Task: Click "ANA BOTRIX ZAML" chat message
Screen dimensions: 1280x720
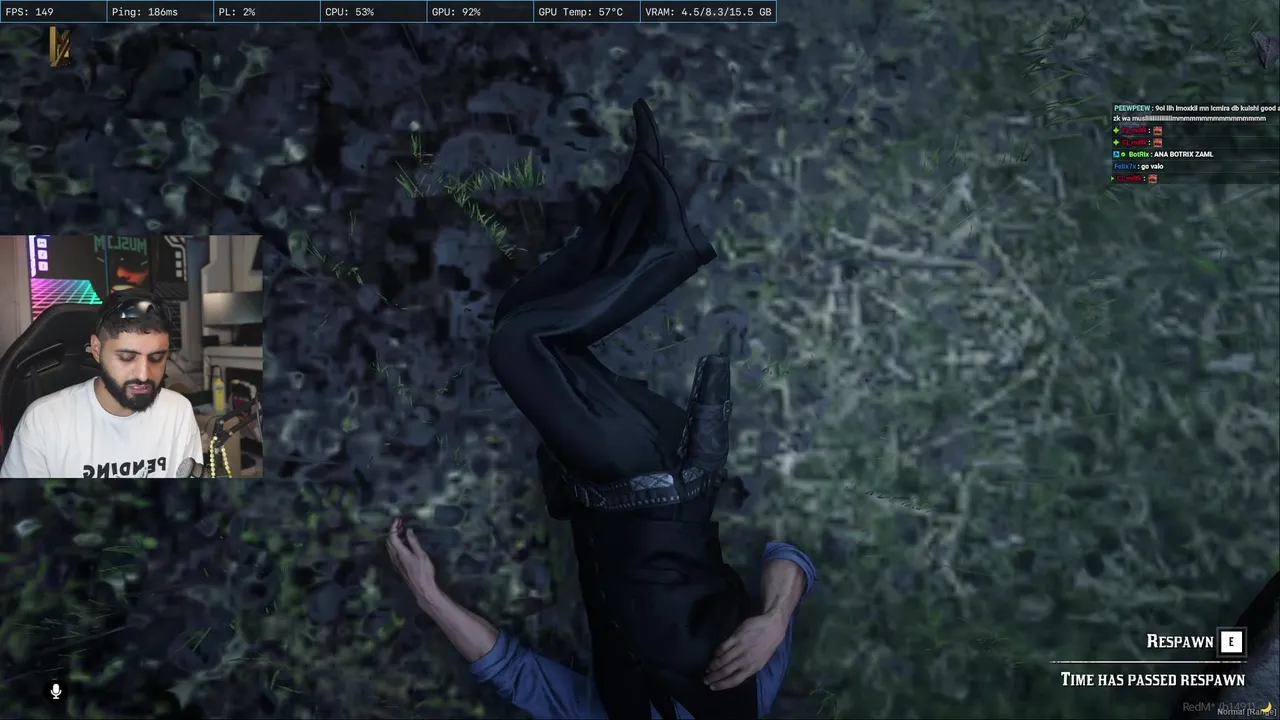Action: [1183, 154]
